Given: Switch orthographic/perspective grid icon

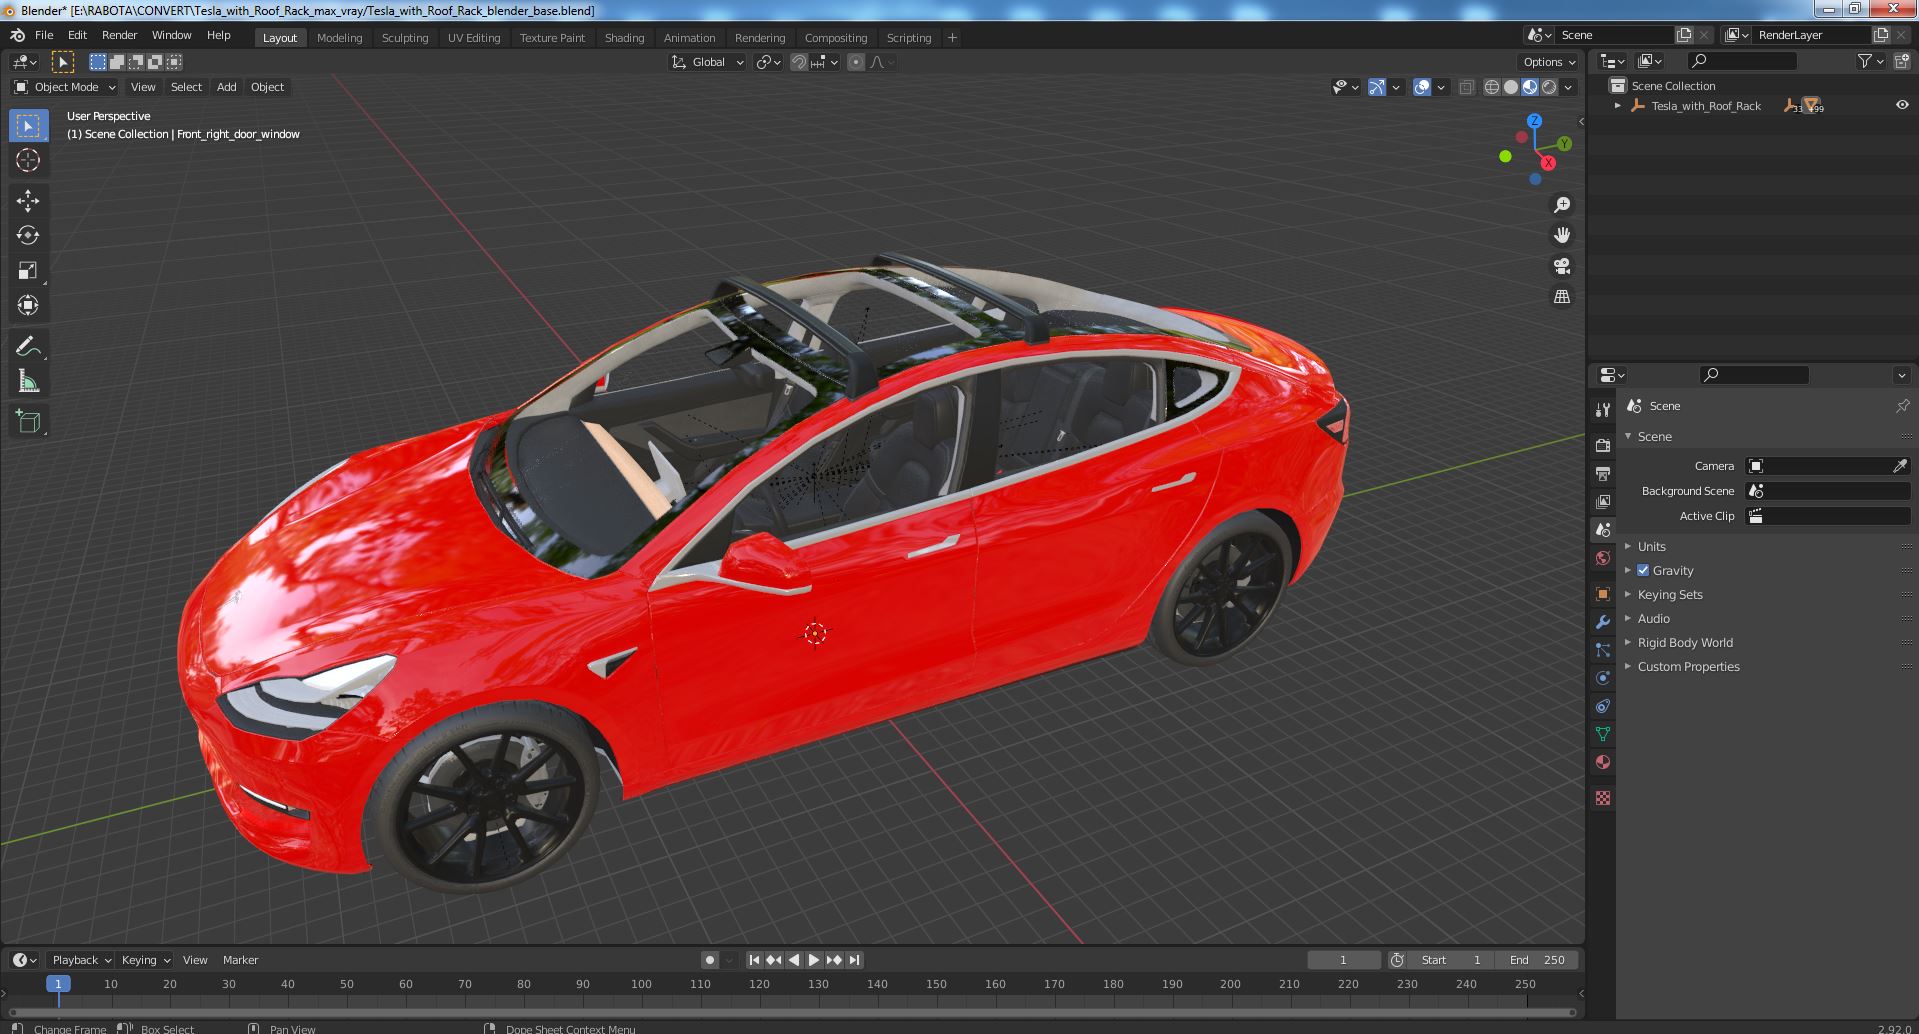Looking at the screenshot, I should 1561,297.
